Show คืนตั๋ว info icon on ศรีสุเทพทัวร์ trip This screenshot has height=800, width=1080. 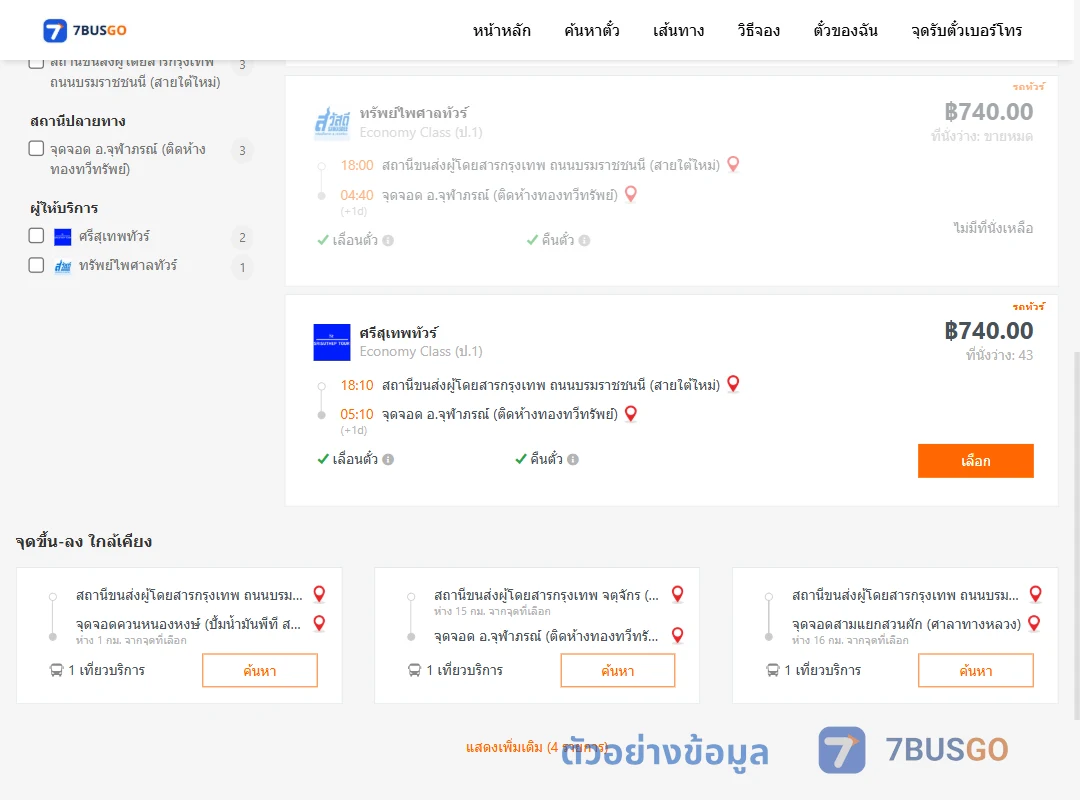(573, 460)
